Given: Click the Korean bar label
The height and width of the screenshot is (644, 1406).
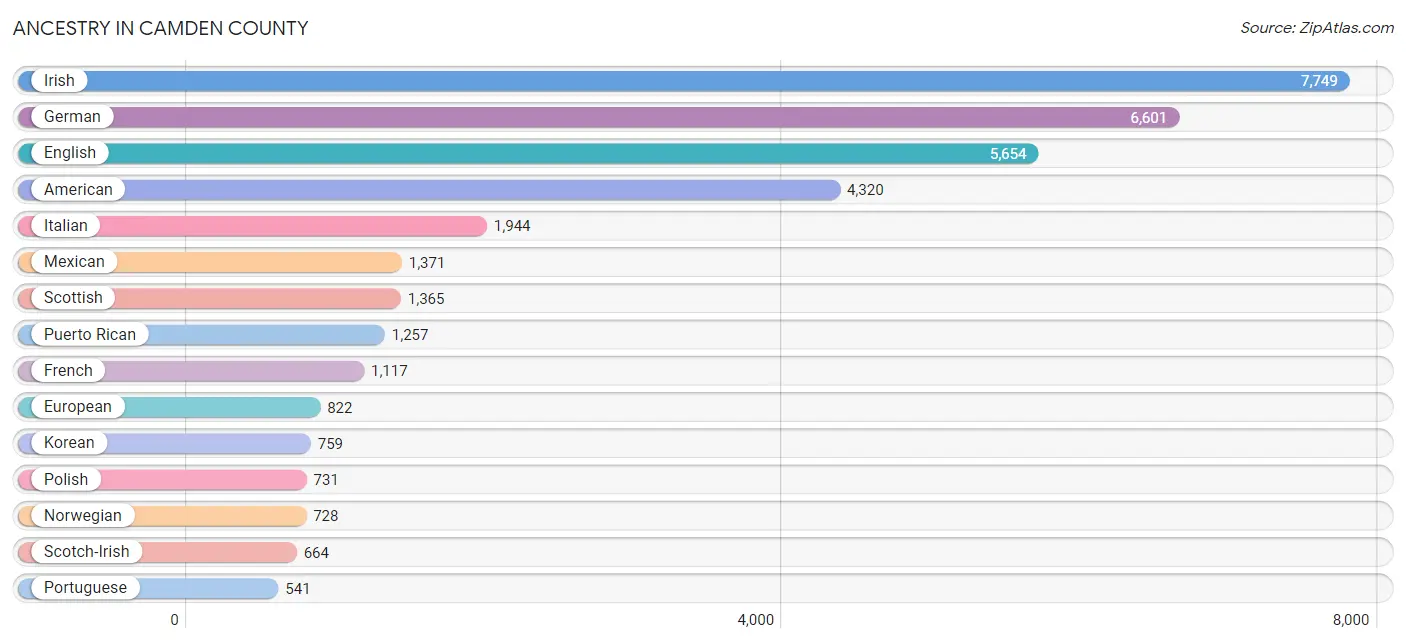Looking at the screenshot, I should 69,443.
